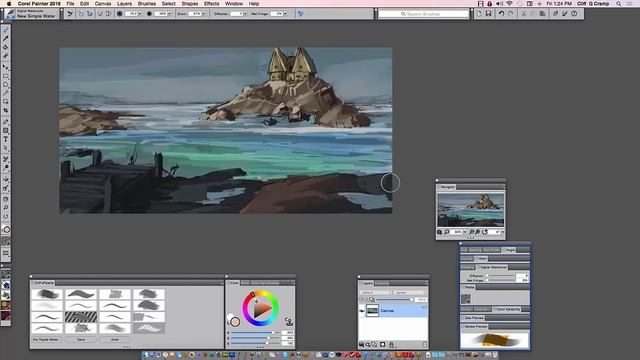Click the Save icon in the top toolbar
This screenshot has width=640, height=360.
tap(488, 13)
